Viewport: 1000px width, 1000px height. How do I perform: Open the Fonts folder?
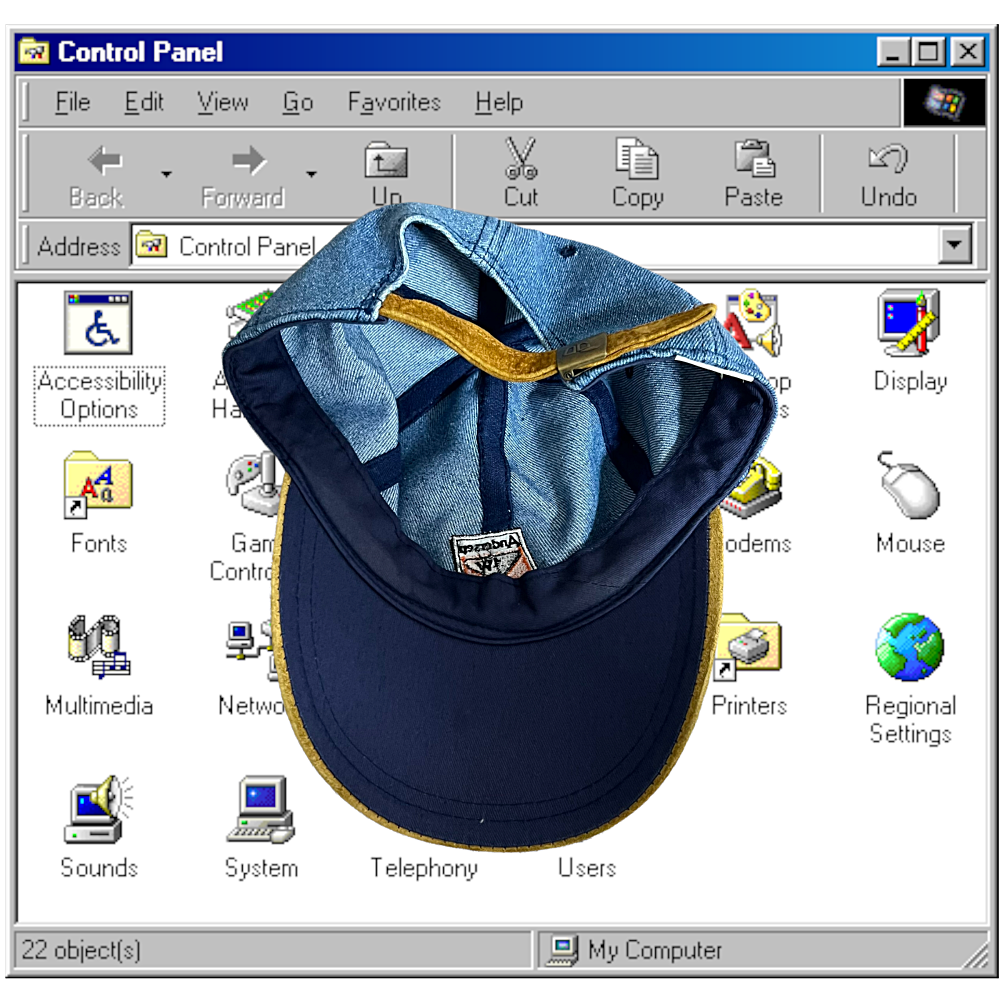coord(98,485)
